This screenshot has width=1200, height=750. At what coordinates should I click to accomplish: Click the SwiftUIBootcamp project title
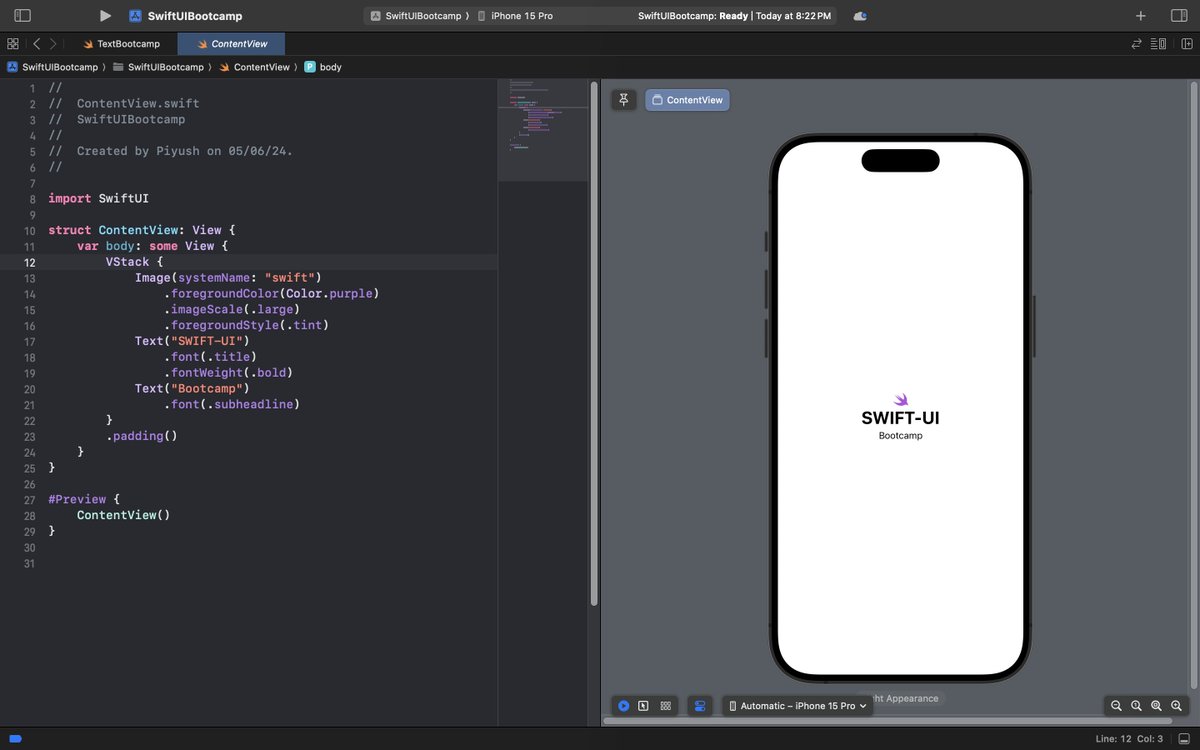pyautogui.click(x=196, y=16)
